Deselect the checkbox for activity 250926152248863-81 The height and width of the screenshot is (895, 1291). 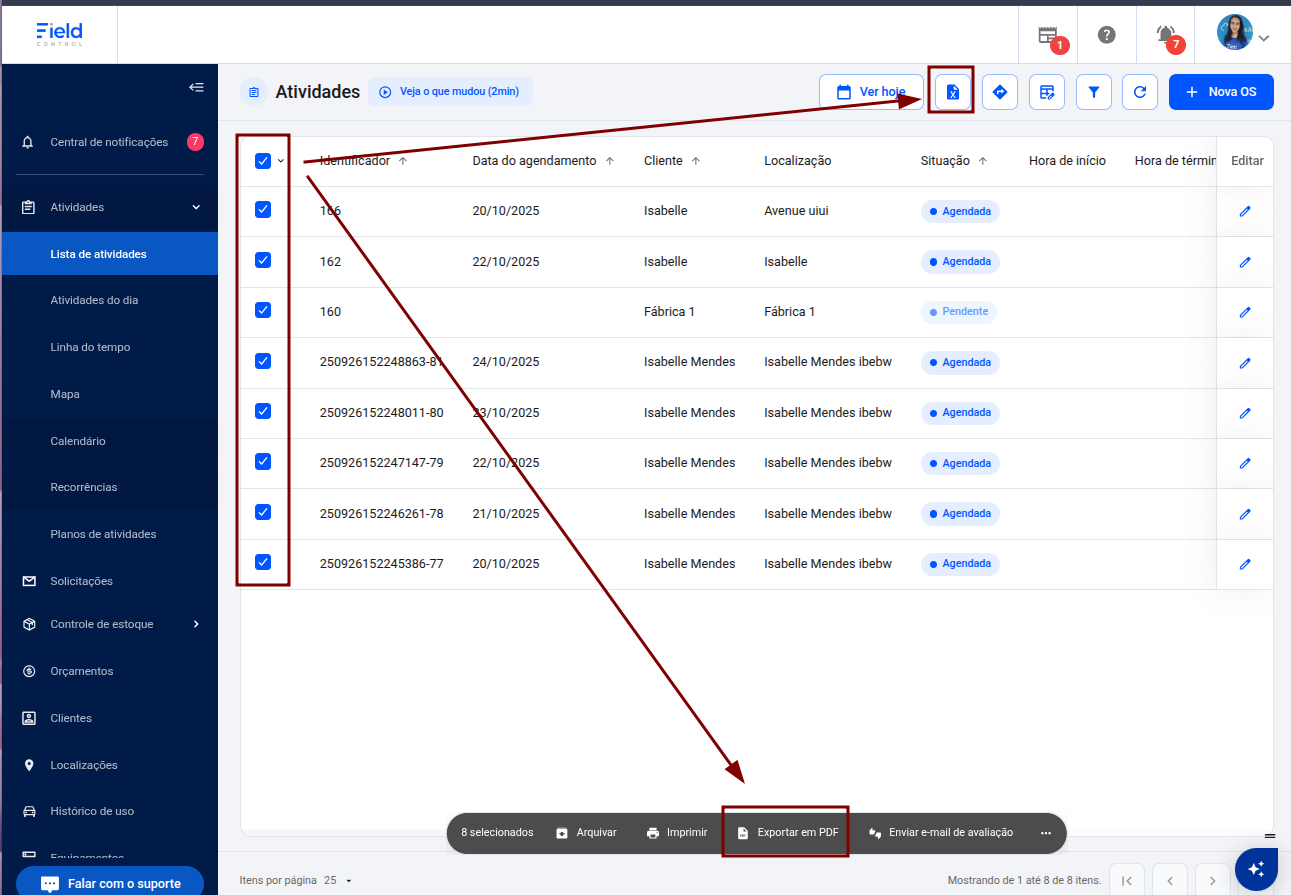(x=263, y=361)
